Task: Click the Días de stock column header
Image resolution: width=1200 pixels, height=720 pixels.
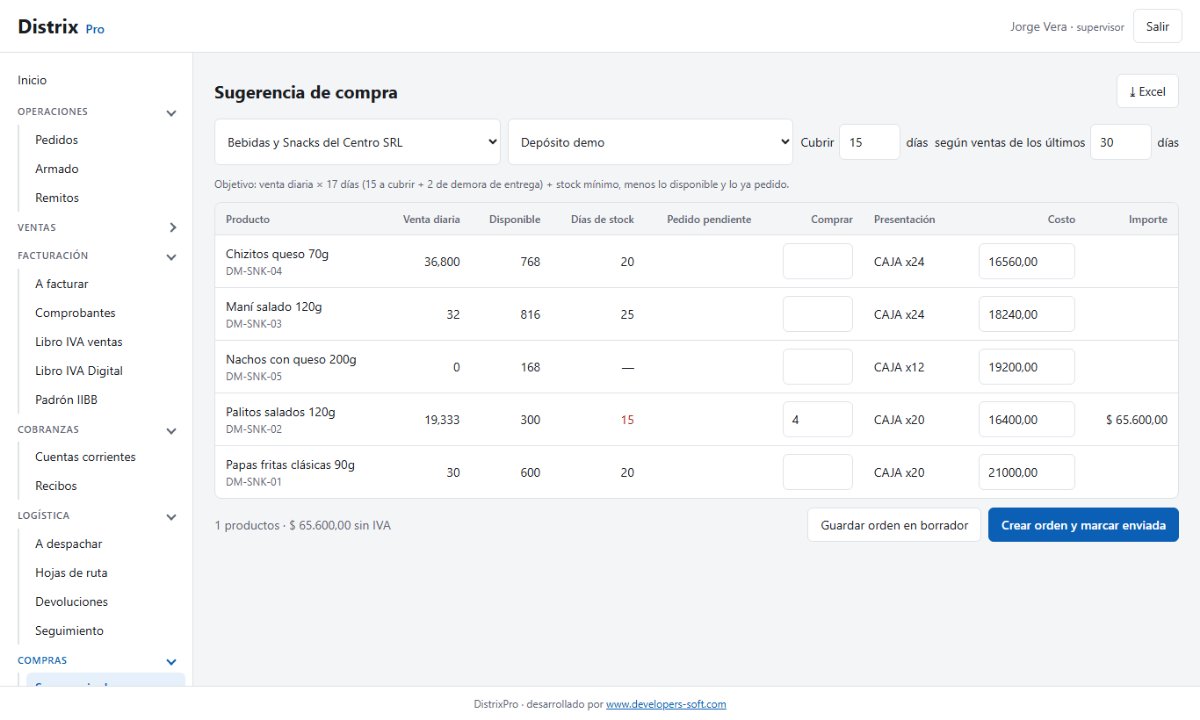Action: 602,219
